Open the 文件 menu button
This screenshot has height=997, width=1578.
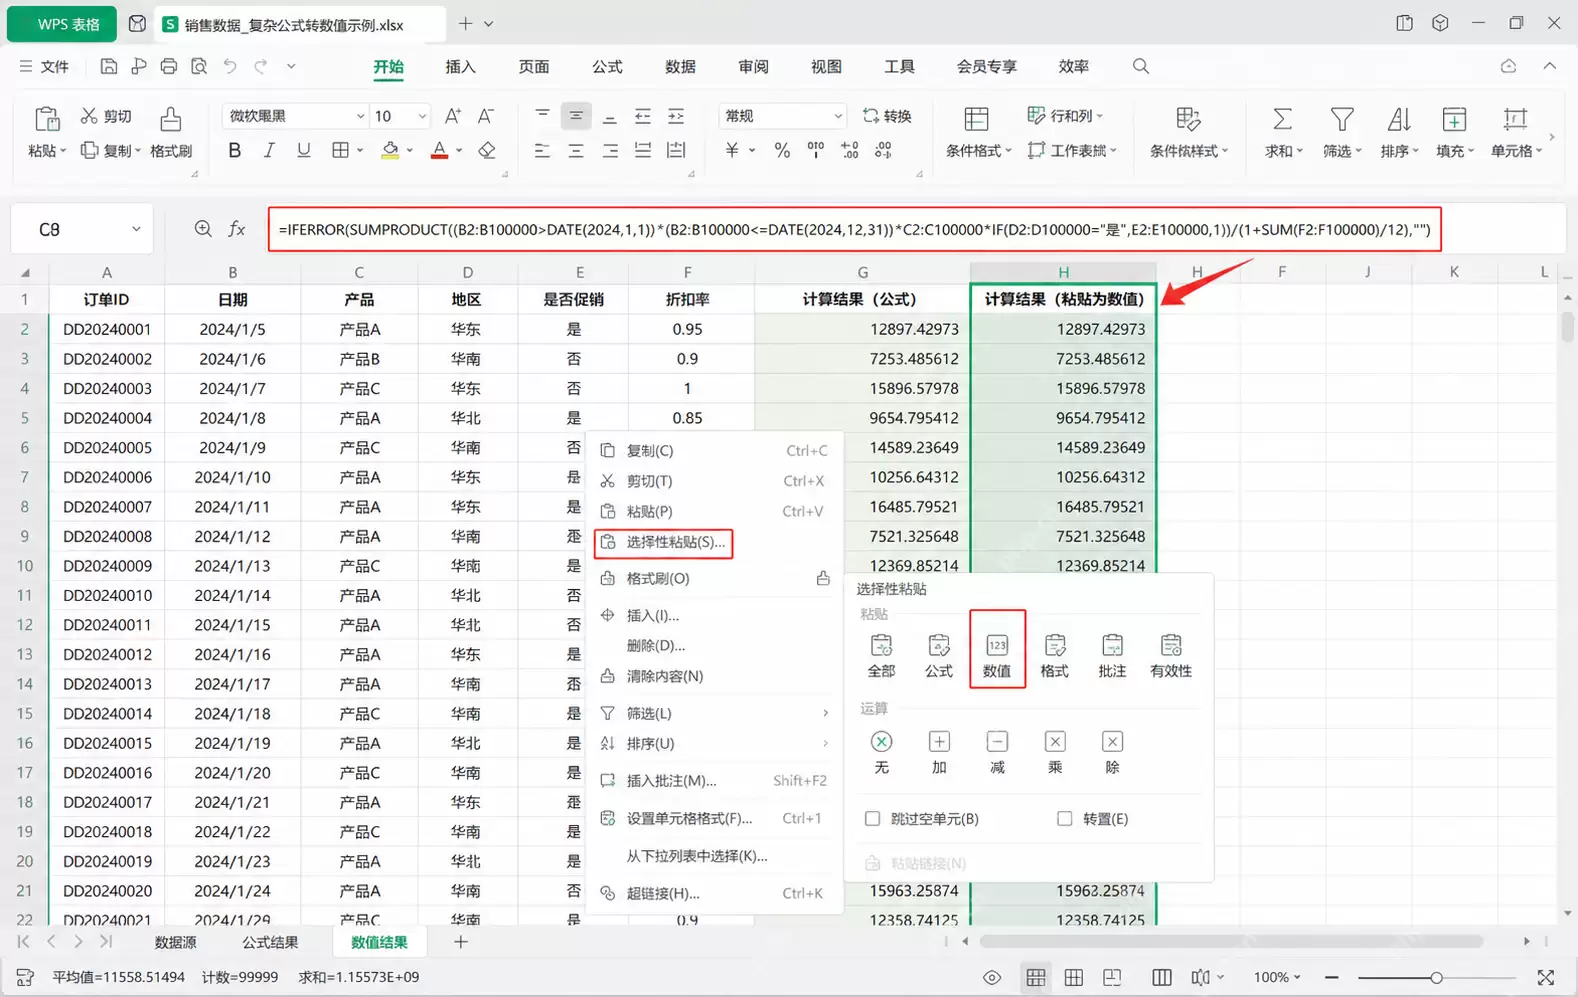44,66
